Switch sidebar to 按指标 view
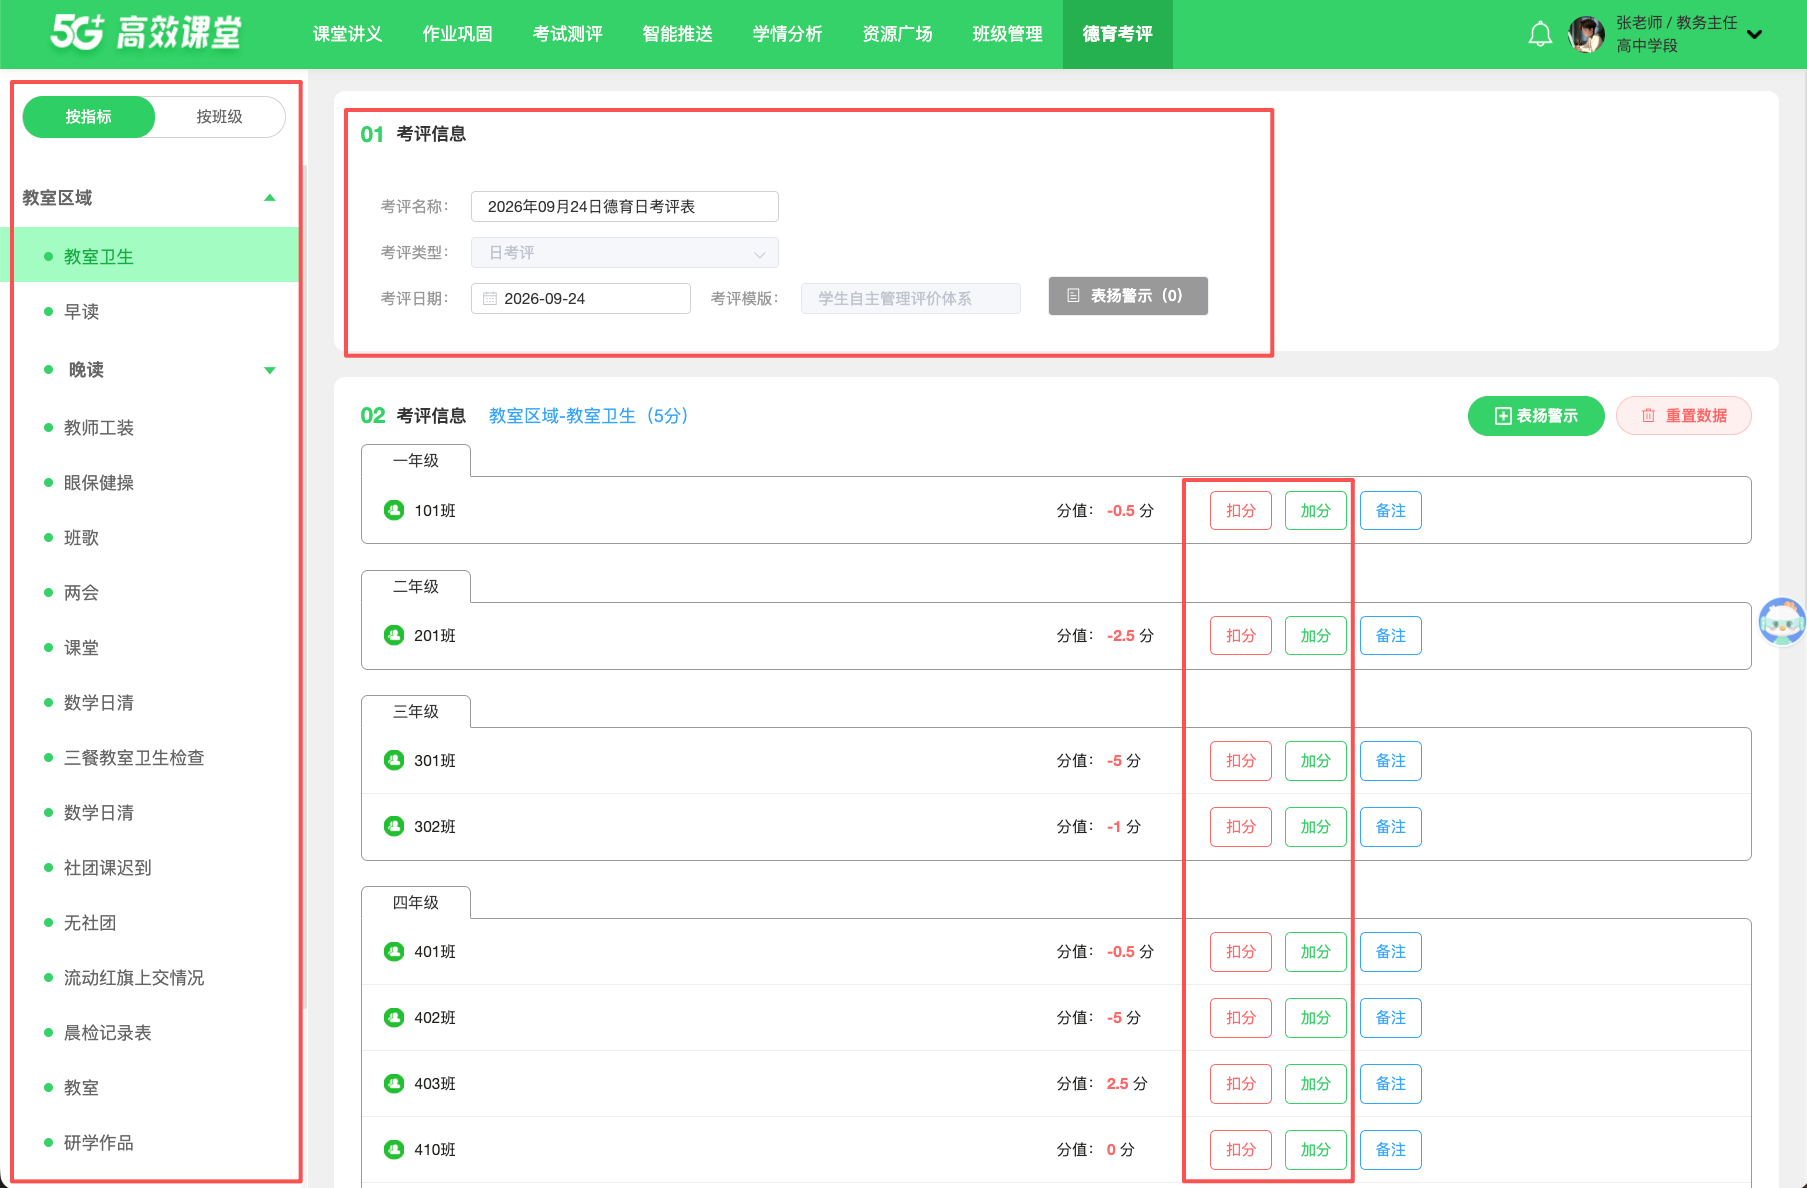 click(x=89, y=117)
